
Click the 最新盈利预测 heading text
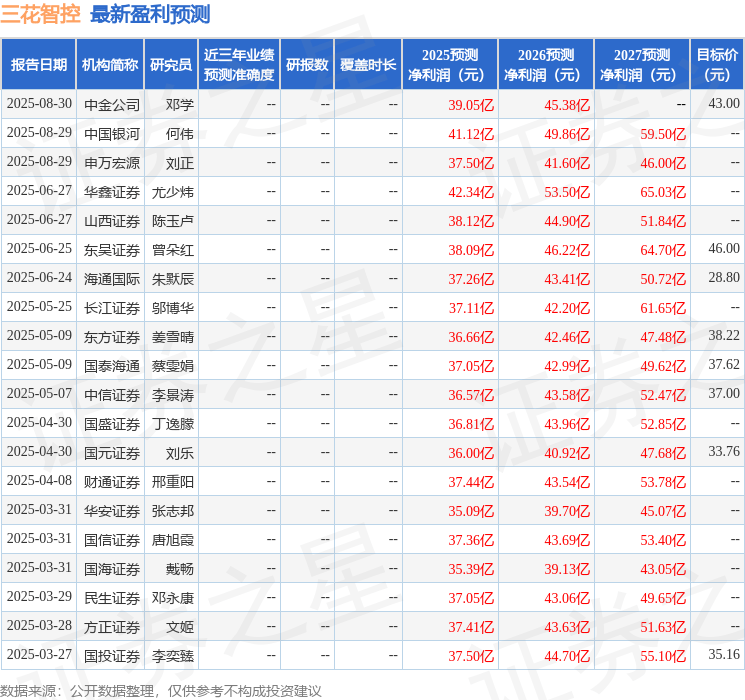click(150, 14)
